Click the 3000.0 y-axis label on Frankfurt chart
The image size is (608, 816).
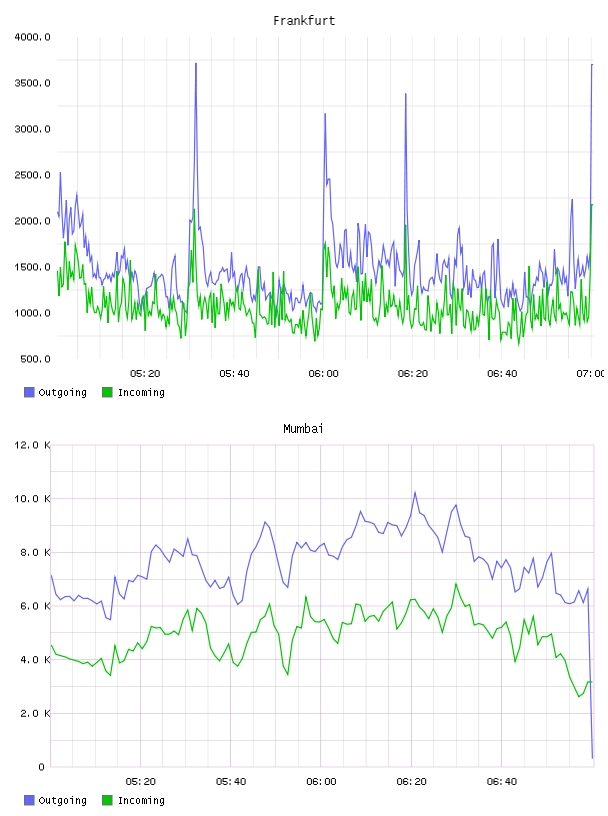(x=32, y=129)
